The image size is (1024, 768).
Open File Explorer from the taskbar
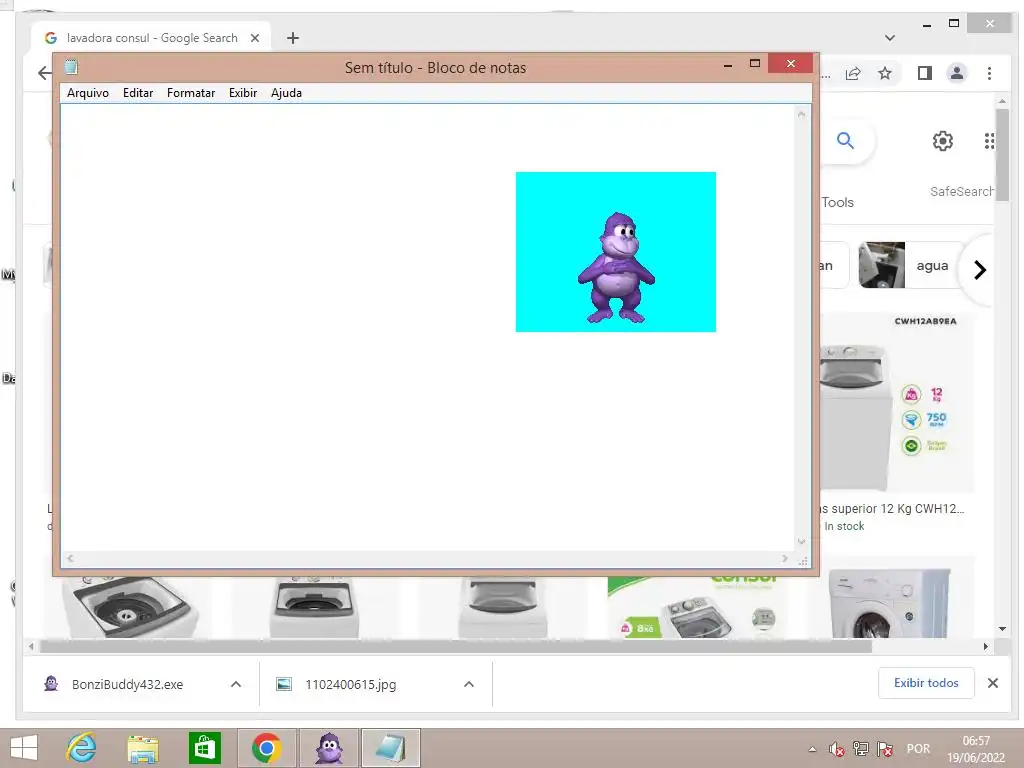coord(143,748)
